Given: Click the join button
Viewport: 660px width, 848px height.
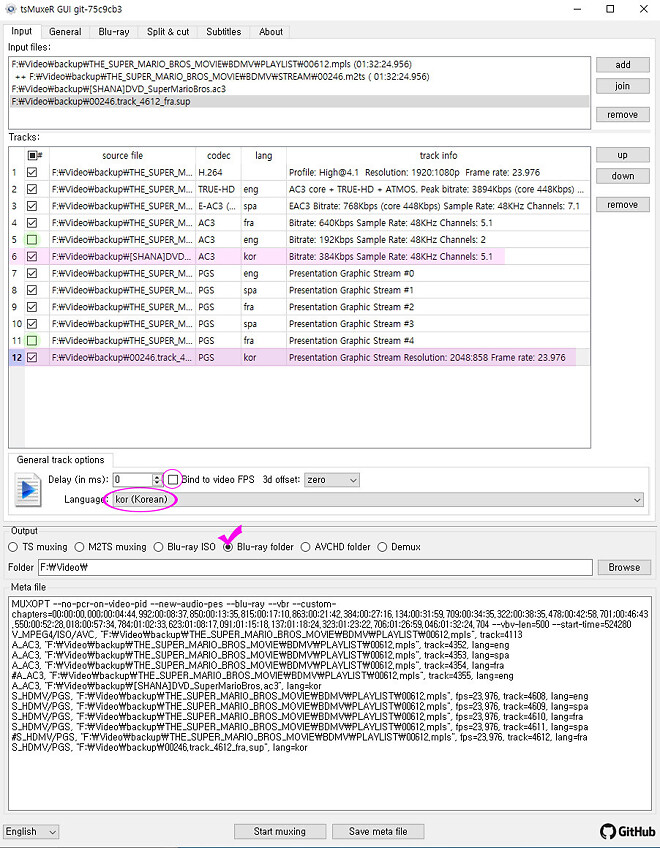Looking at the screenshot, I should (x=623, y=86).
